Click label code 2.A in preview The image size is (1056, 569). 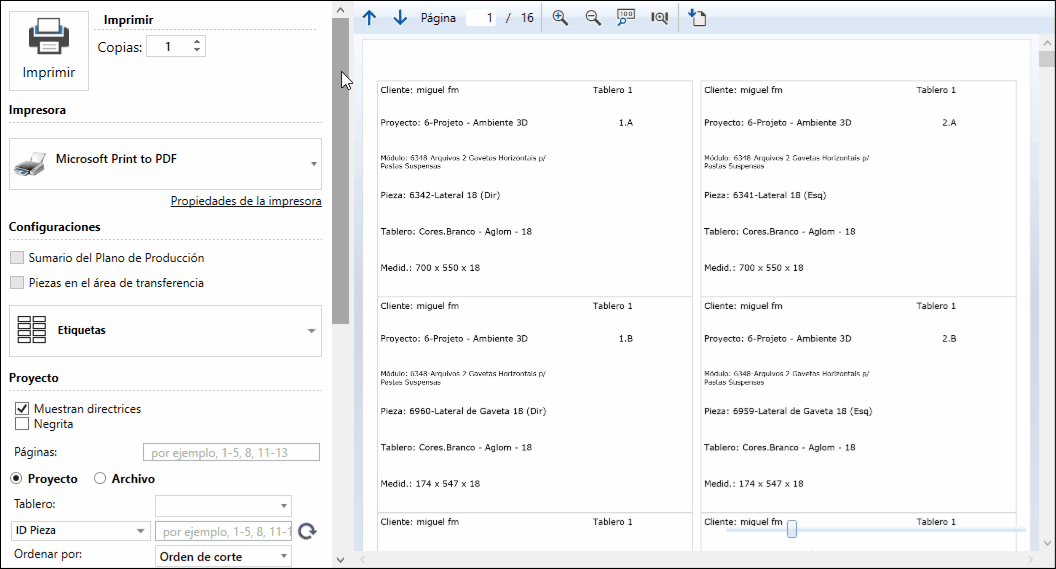949,123
